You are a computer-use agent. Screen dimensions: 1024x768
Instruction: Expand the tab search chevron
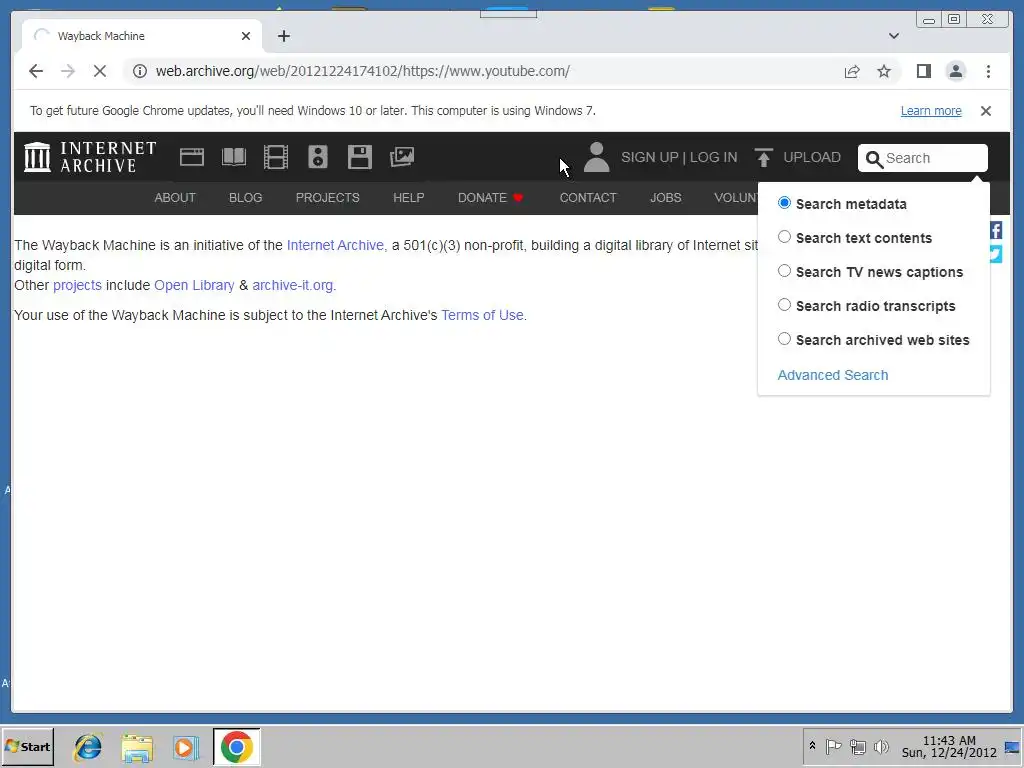pos(894,36)
